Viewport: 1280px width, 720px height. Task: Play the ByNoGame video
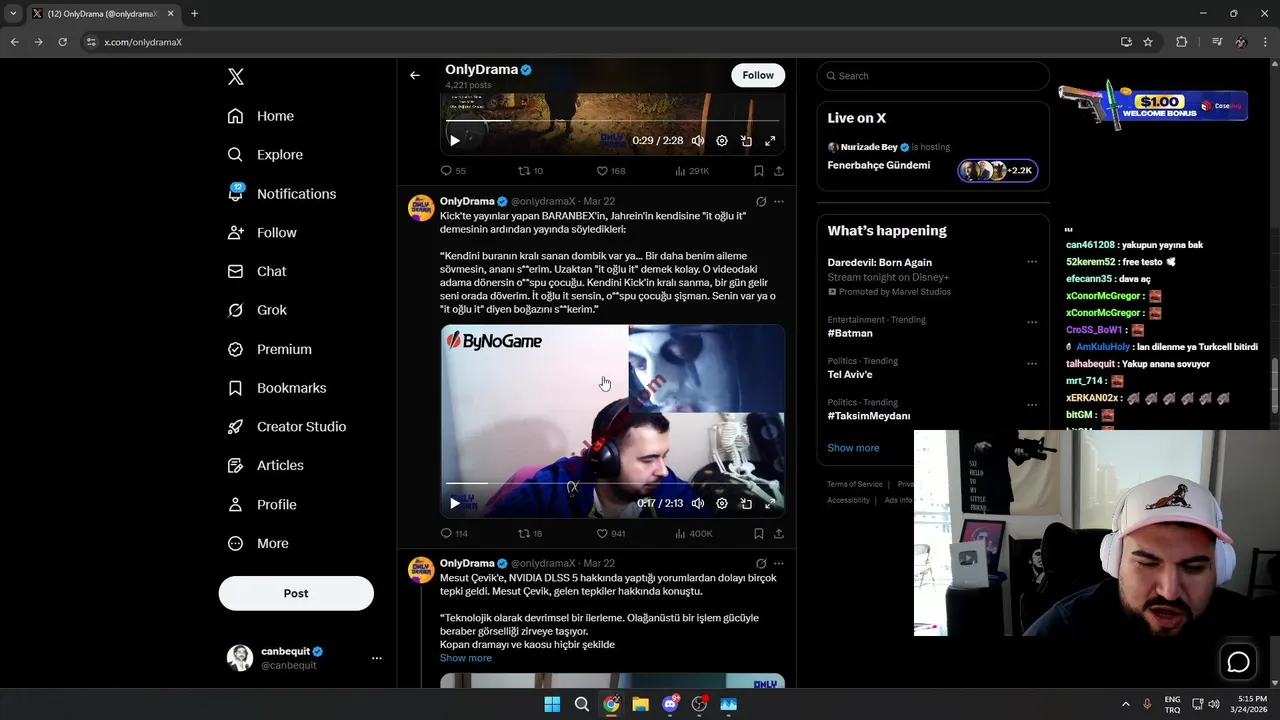[x=454, y=503]
